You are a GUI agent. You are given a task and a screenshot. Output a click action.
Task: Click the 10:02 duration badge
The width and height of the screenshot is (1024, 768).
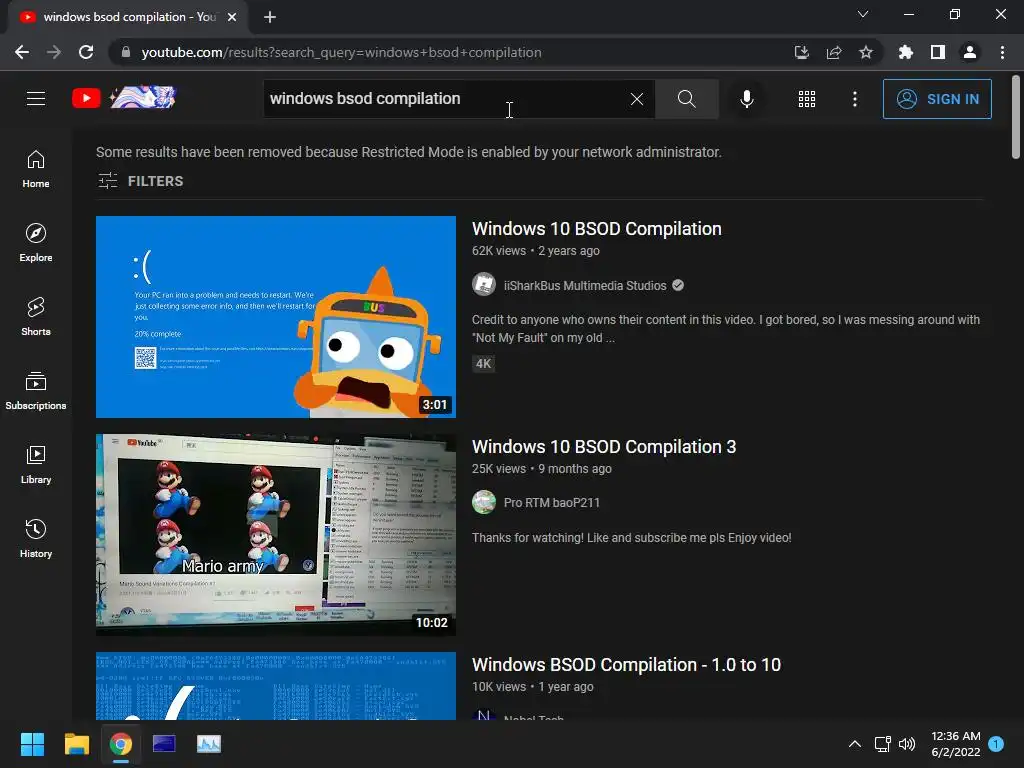[432, 622]
